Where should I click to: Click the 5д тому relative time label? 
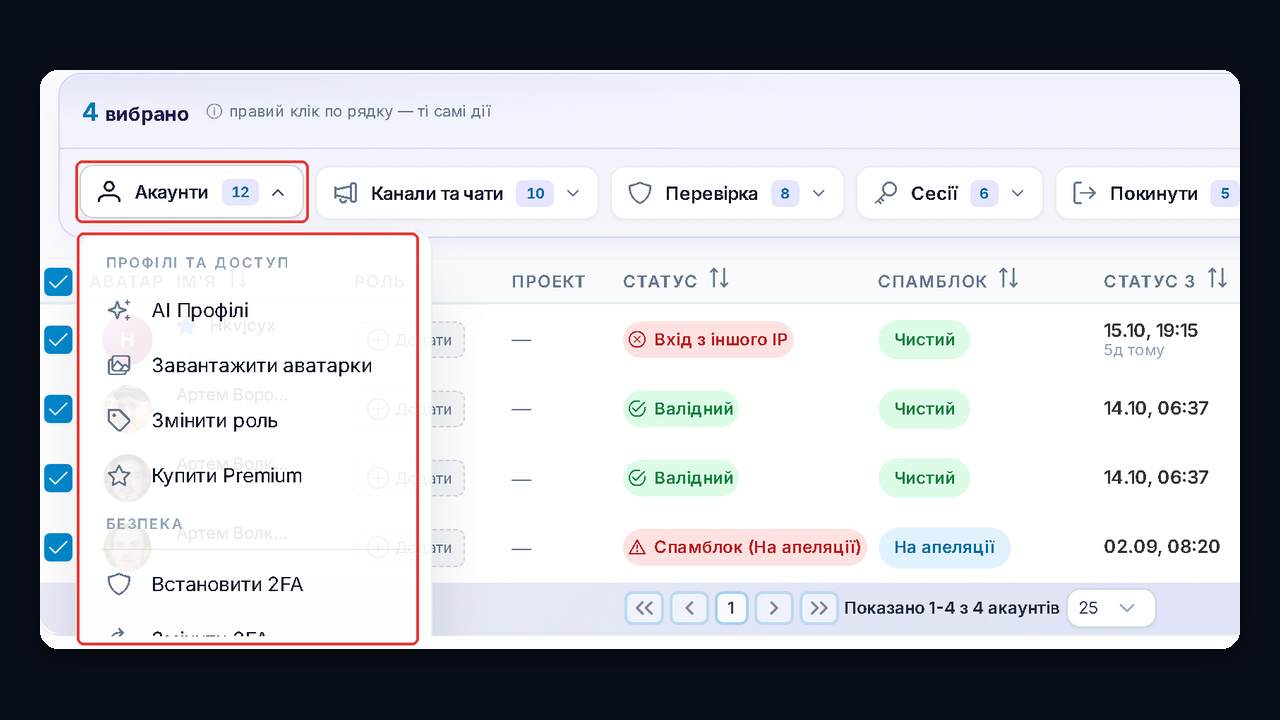pyautogui.click(x=1134, y=351)
